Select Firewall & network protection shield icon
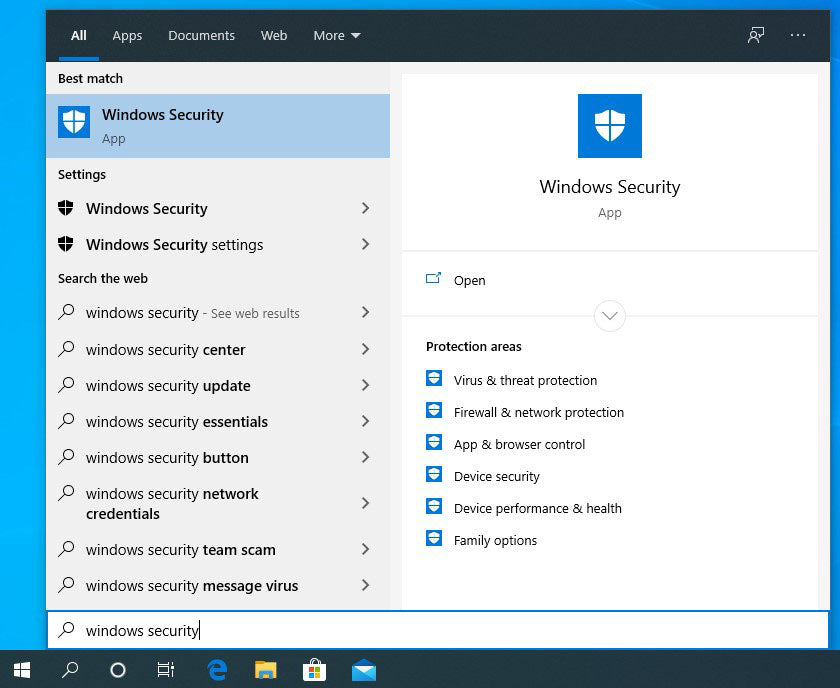Viewport: 840px width, 688px height. pos(434,410)
